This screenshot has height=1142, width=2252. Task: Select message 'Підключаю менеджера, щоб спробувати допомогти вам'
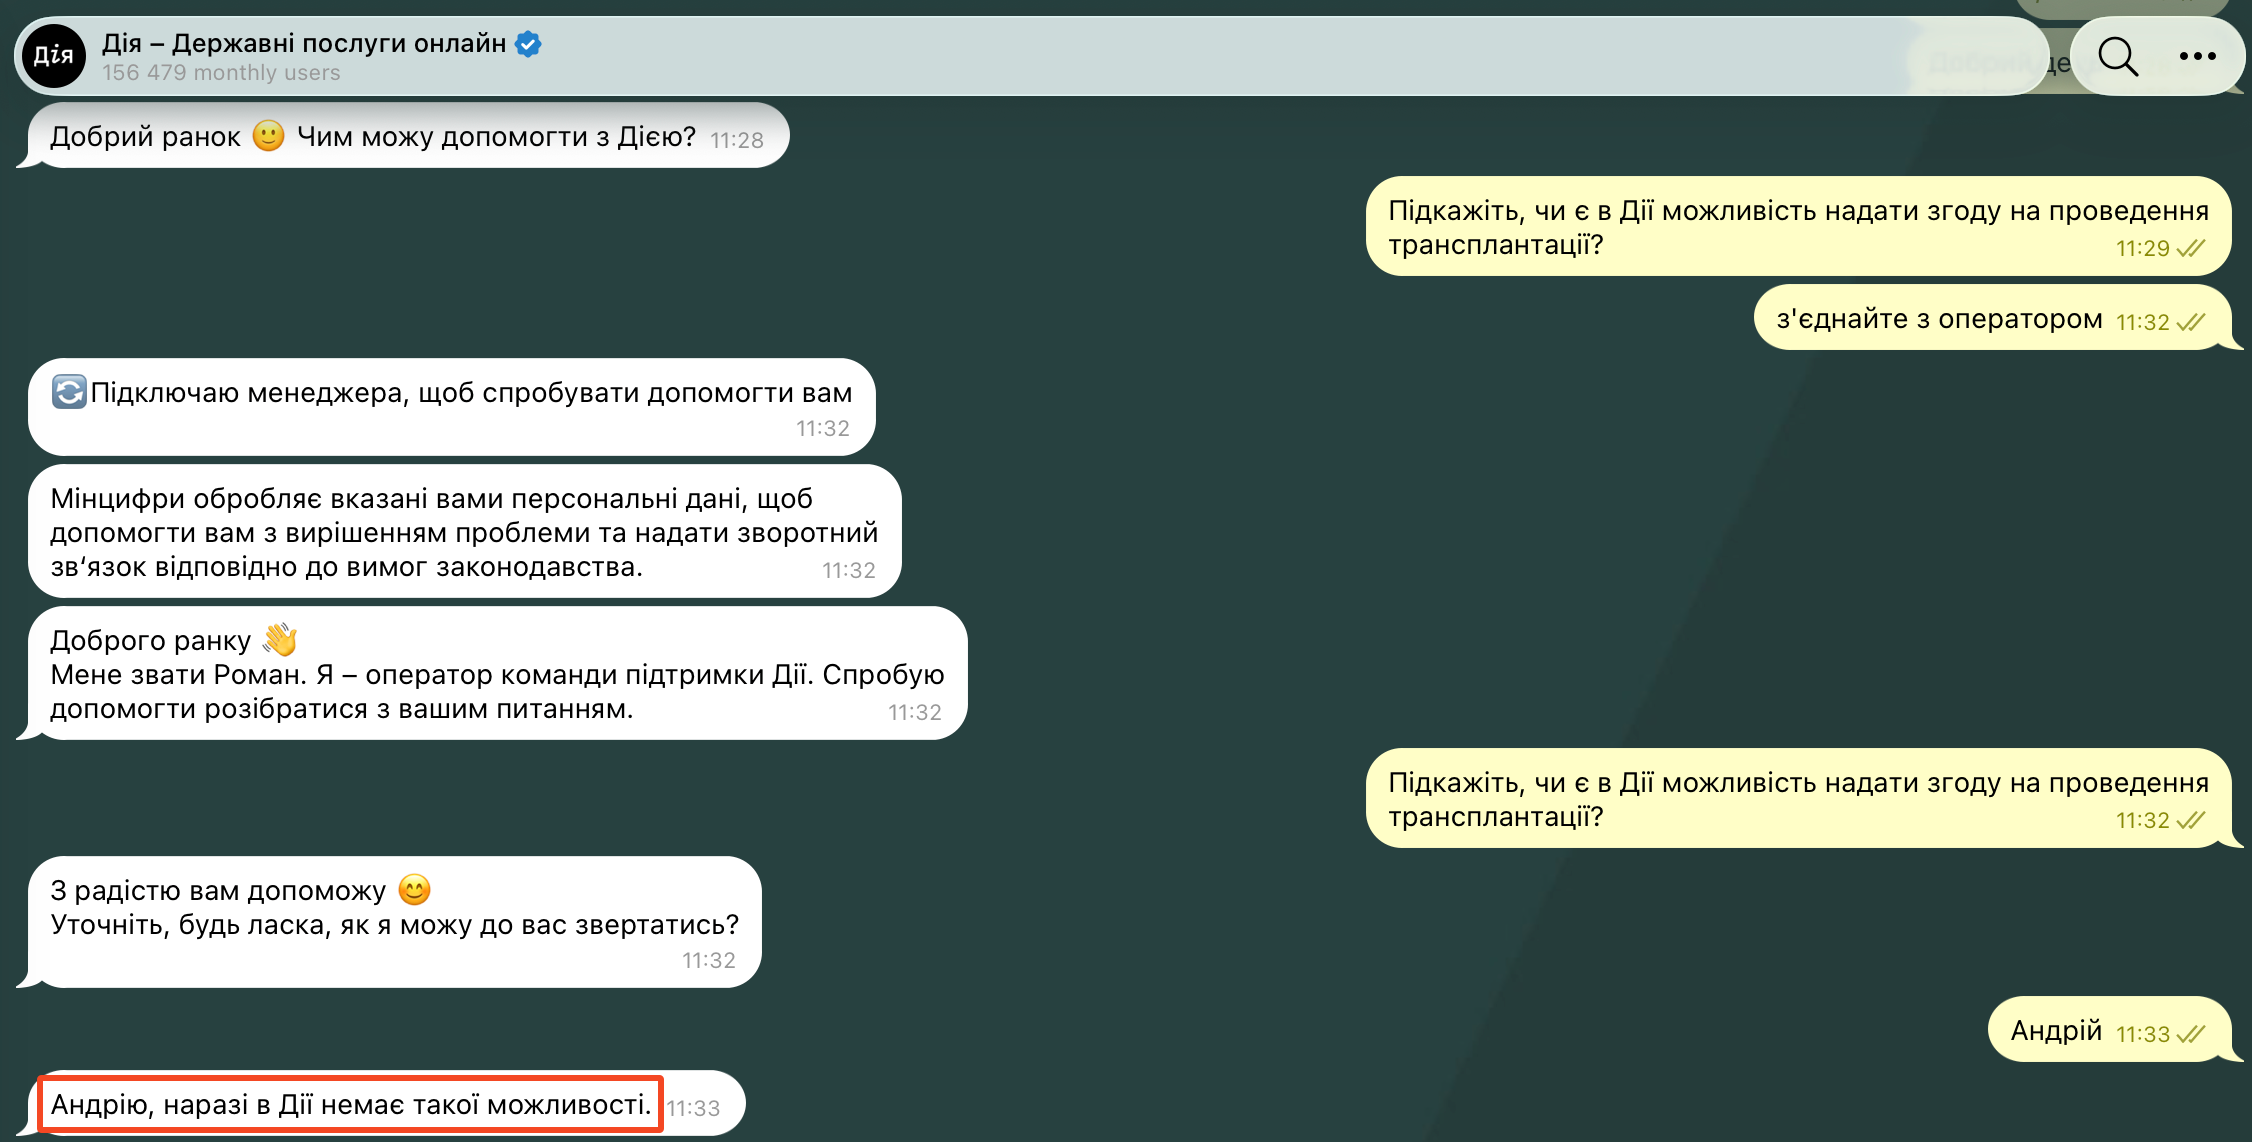(451, 408)
